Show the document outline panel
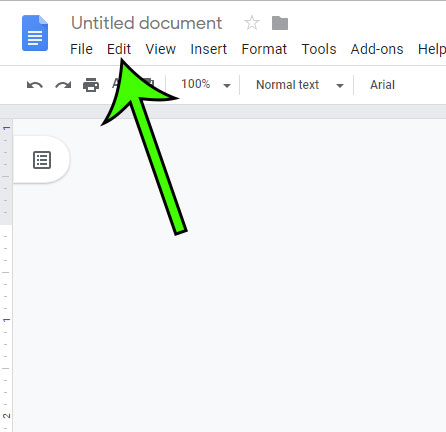The height and width of the screenshot is (432, 446). [42, 160]
